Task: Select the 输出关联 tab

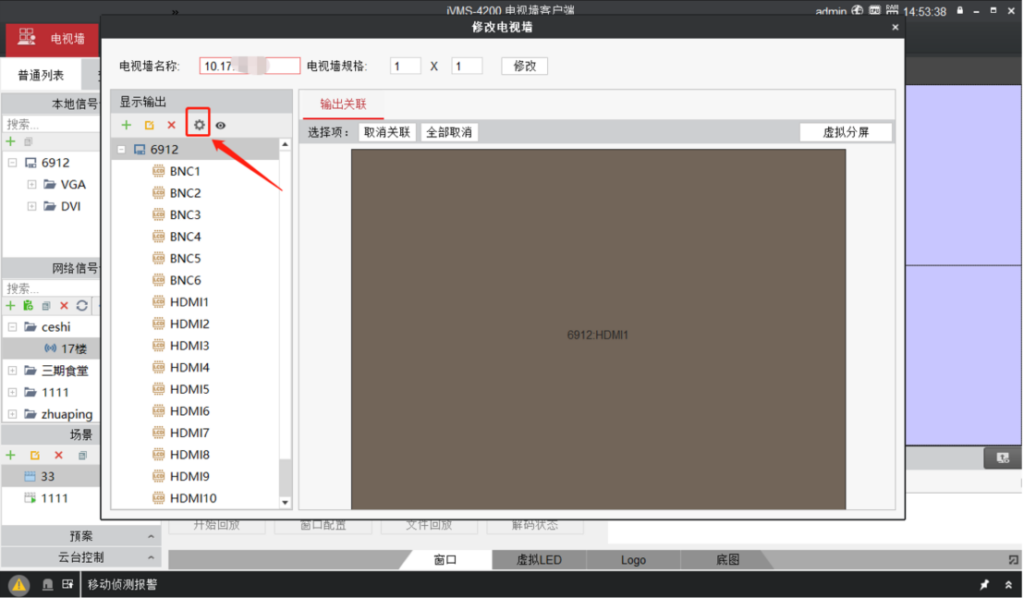Action: click(343, 104)
